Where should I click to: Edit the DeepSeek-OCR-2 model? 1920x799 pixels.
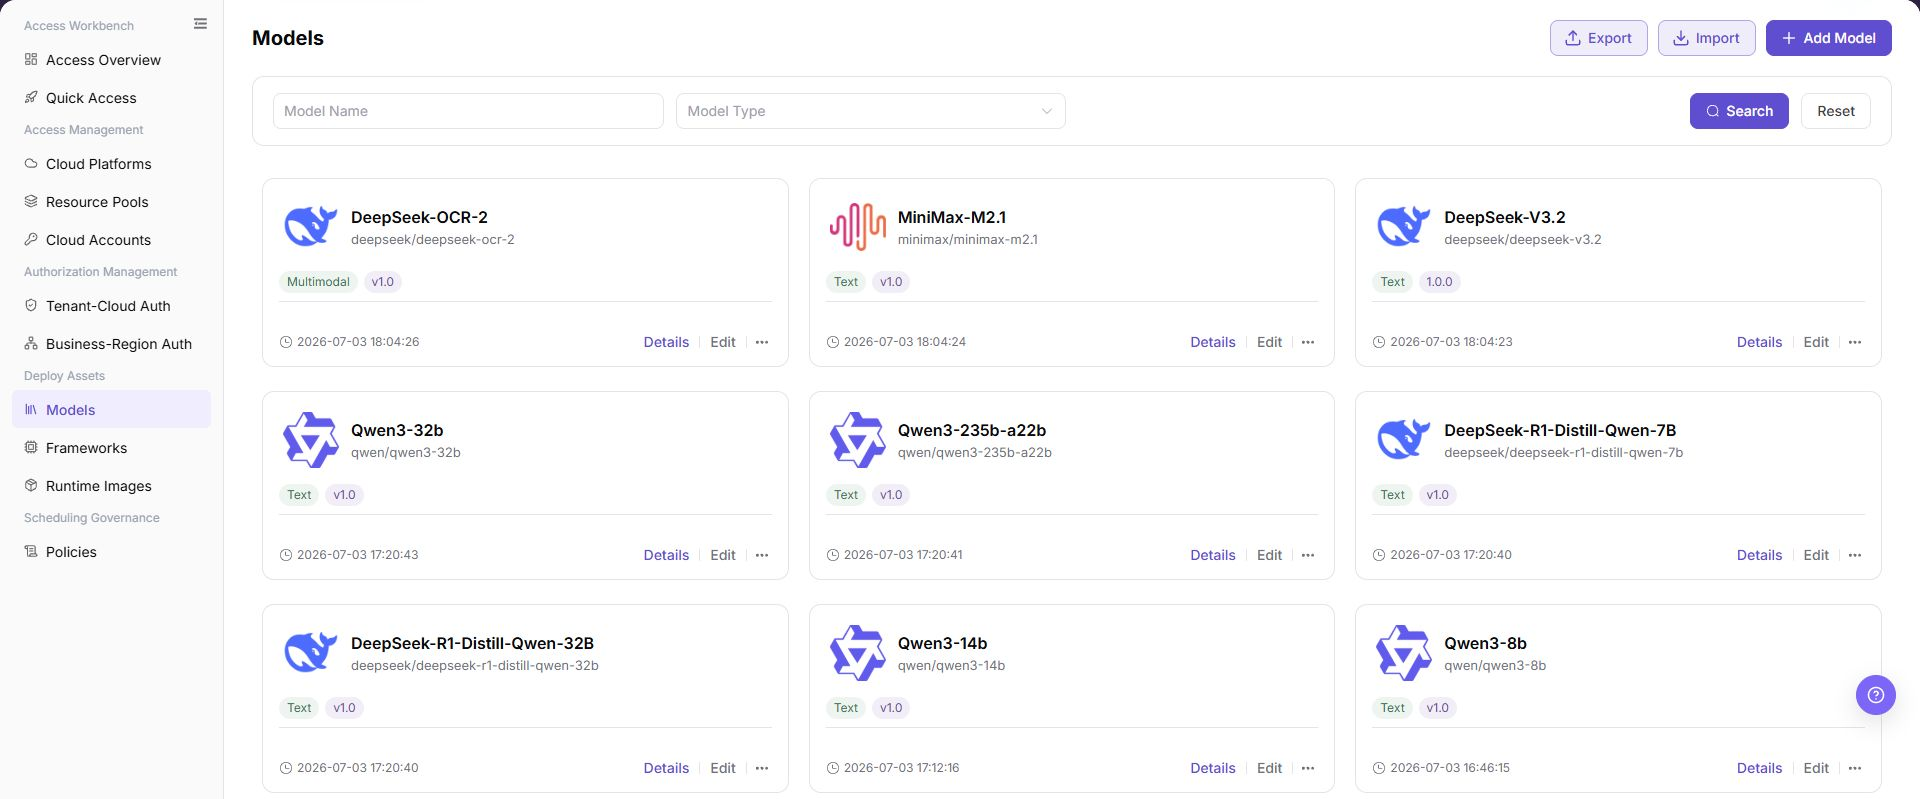tap(723, 342)
